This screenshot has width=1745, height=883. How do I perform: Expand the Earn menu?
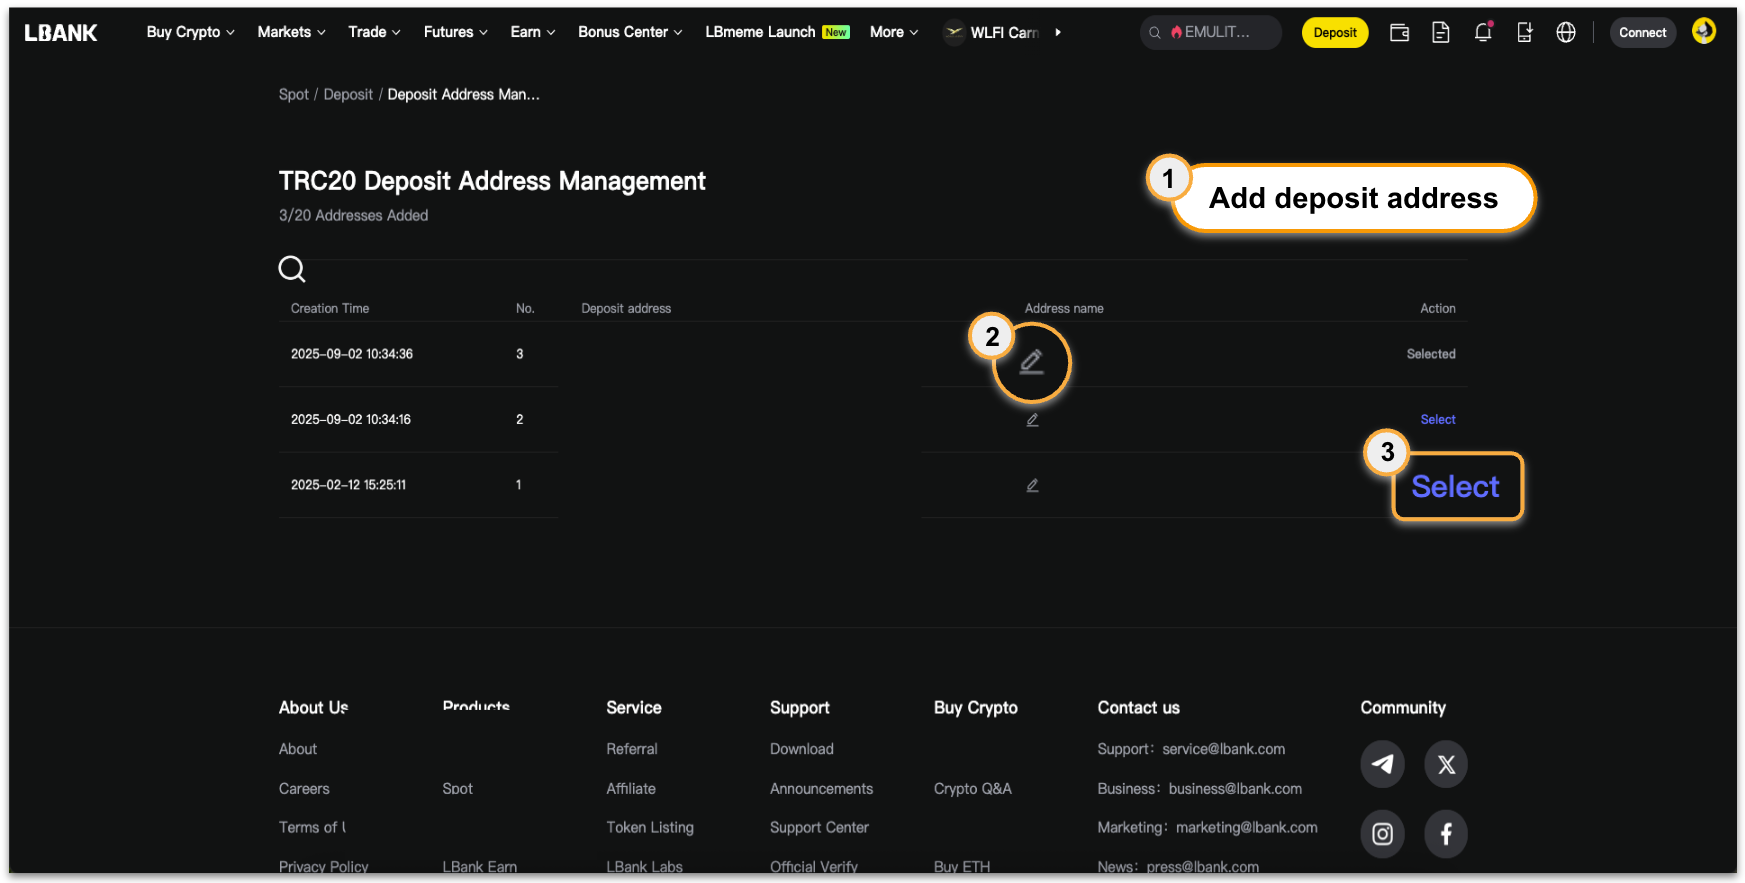point(532,32)
